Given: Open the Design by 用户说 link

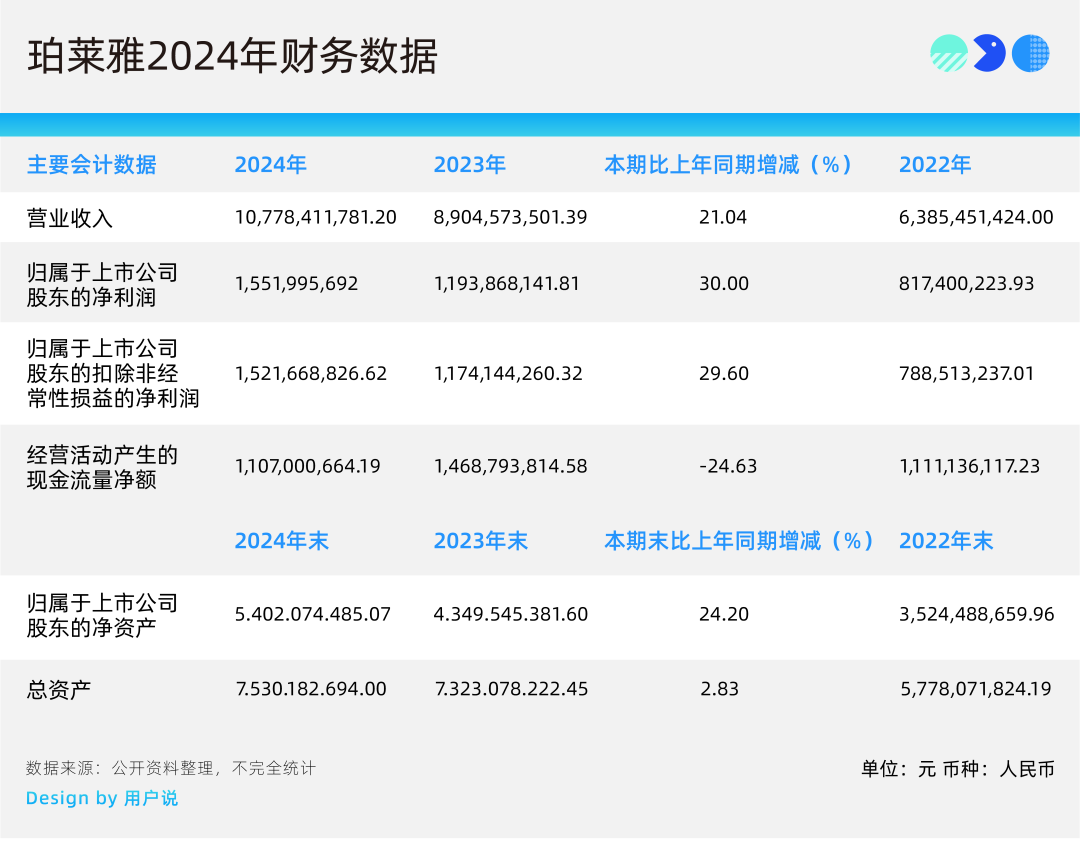Looking at the screenshot, I should pyautogui.click(x=102, y=798).
